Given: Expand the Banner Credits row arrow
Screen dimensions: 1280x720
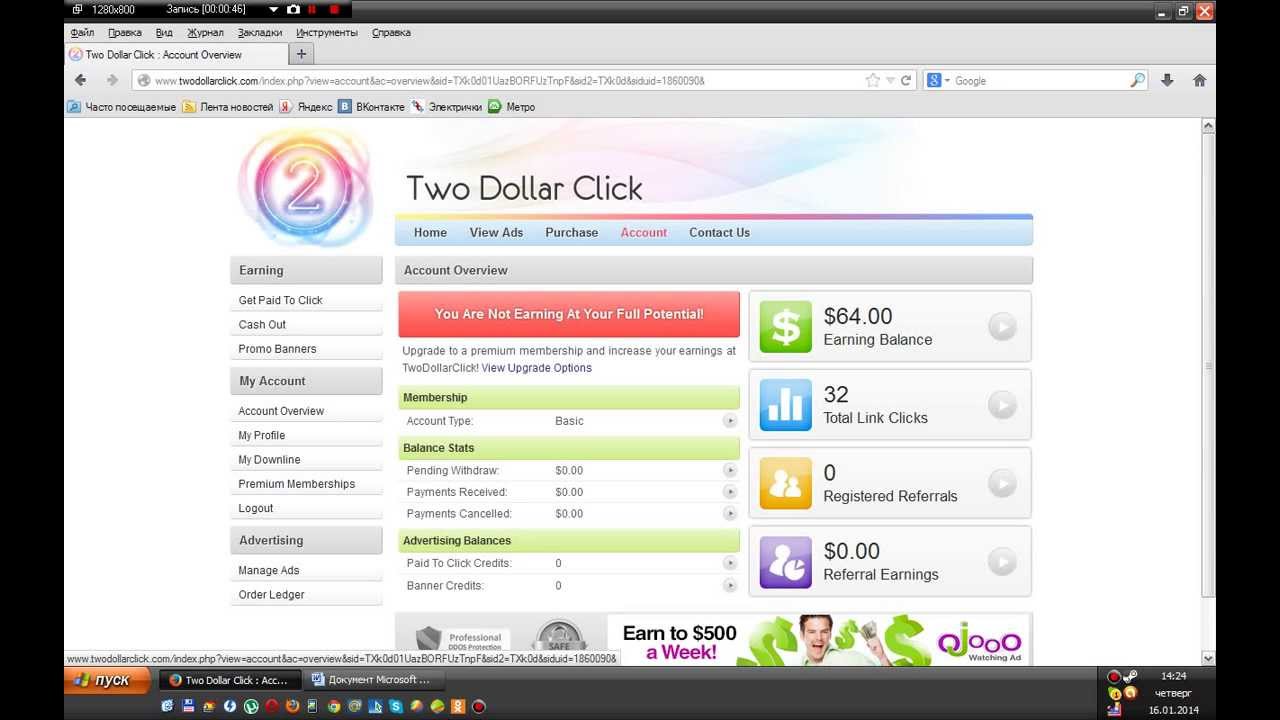Looking at the screenshot, I should pyautogui.click(x=730, y=586).
